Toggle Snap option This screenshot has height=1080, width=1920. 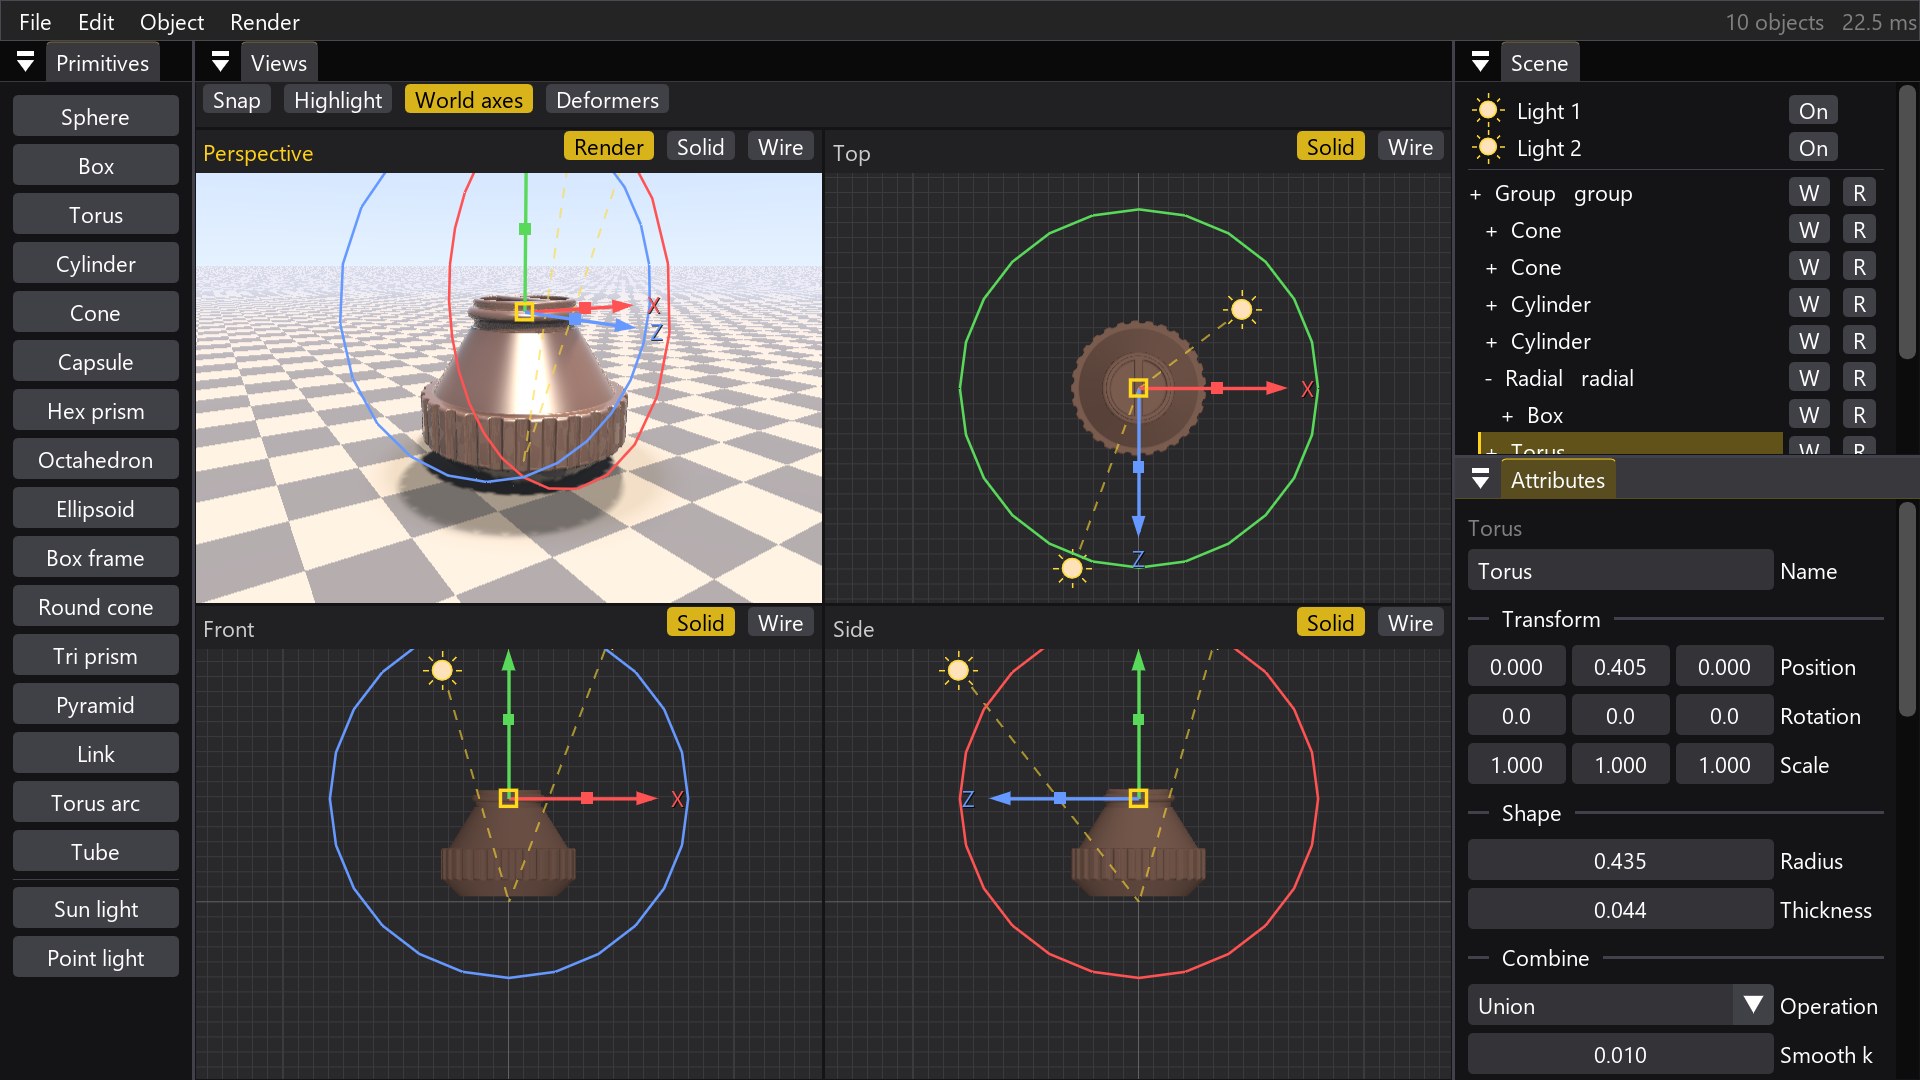(x=236, y=100)
